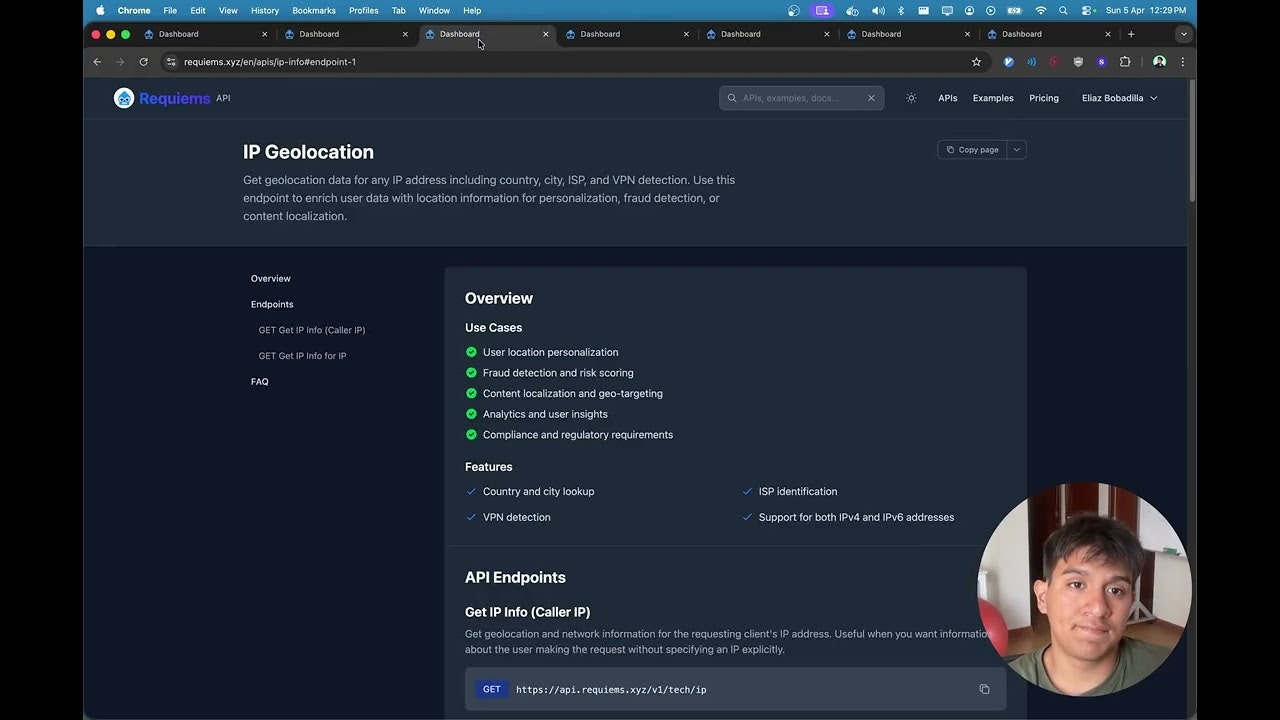Image resolution: width=1280 pixels, height=720 pixels.
Task: Toggle the light/dark theme sun icon
Action: [x=911, y=97]
